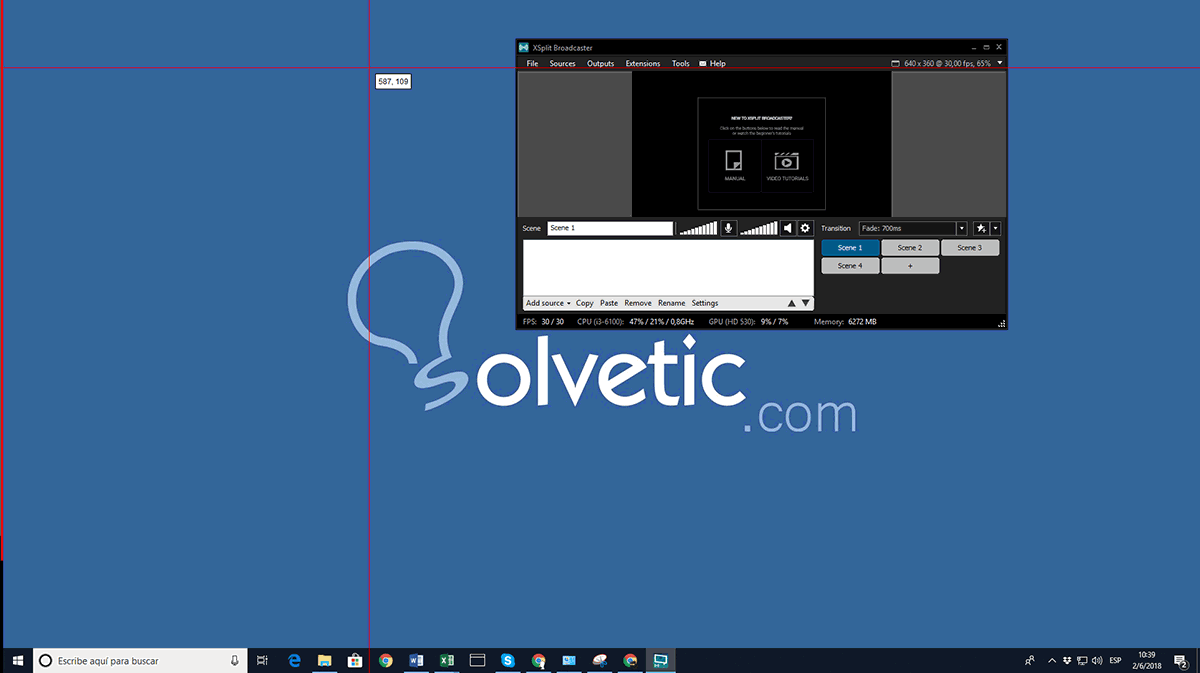
Task: Move the source up with up arrow
Action: click(x=791, y=303)
